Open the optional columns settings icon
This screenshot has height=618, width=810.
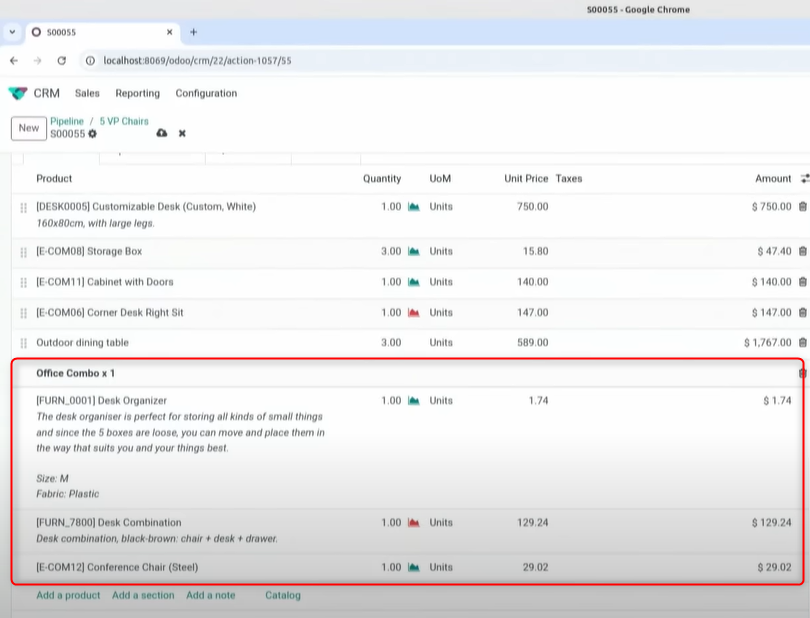point(805,179)
